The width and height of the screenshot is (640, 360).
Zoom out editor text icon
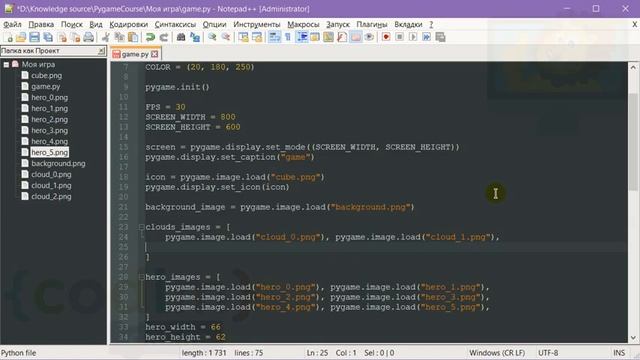coord(226,38)
